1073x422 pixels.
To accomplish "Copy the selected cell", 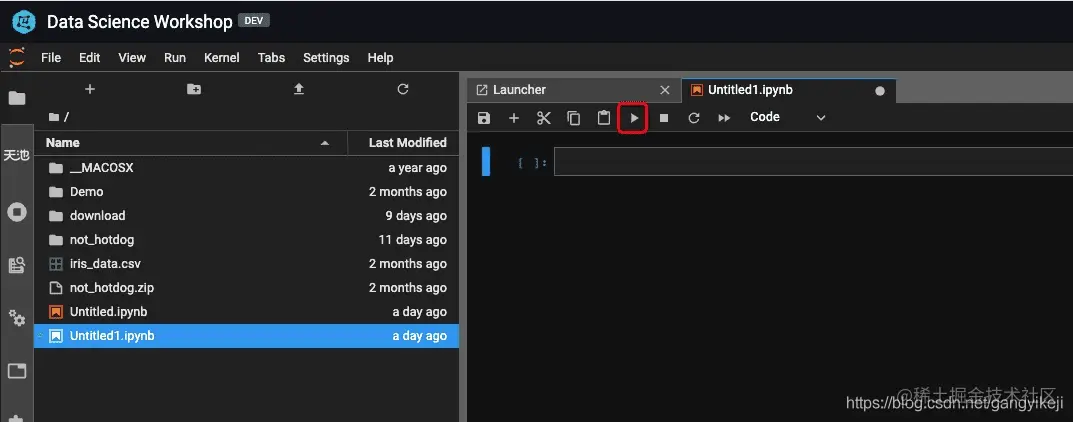I will (x=574, y=118).
